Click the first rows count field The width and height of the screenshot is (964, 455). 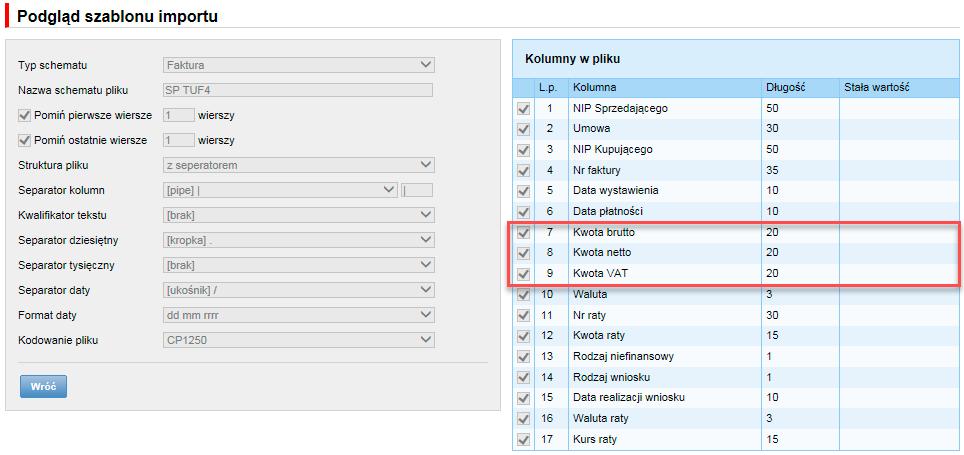click(x=178, y=115)
